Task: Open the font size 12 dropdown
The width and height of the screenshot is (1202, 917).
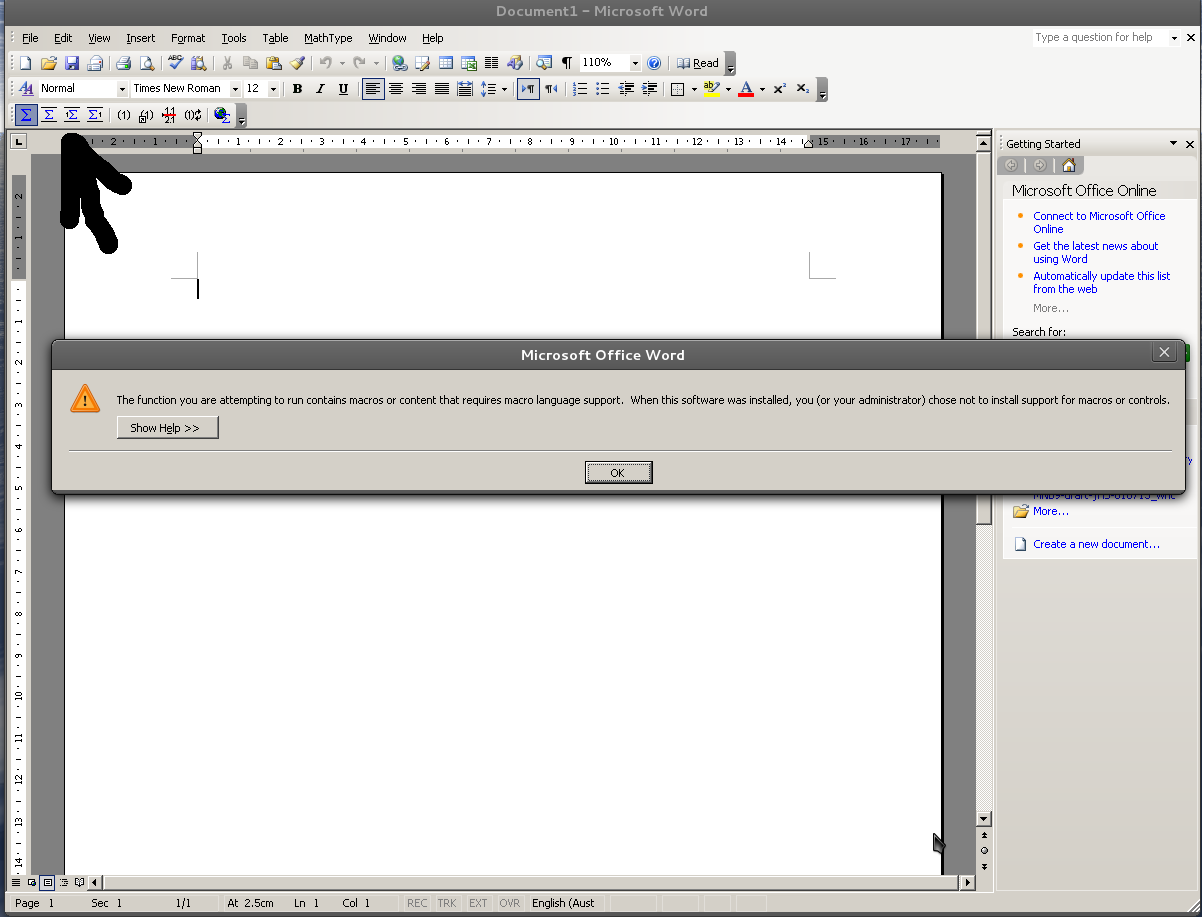Action: pos(271,89)
